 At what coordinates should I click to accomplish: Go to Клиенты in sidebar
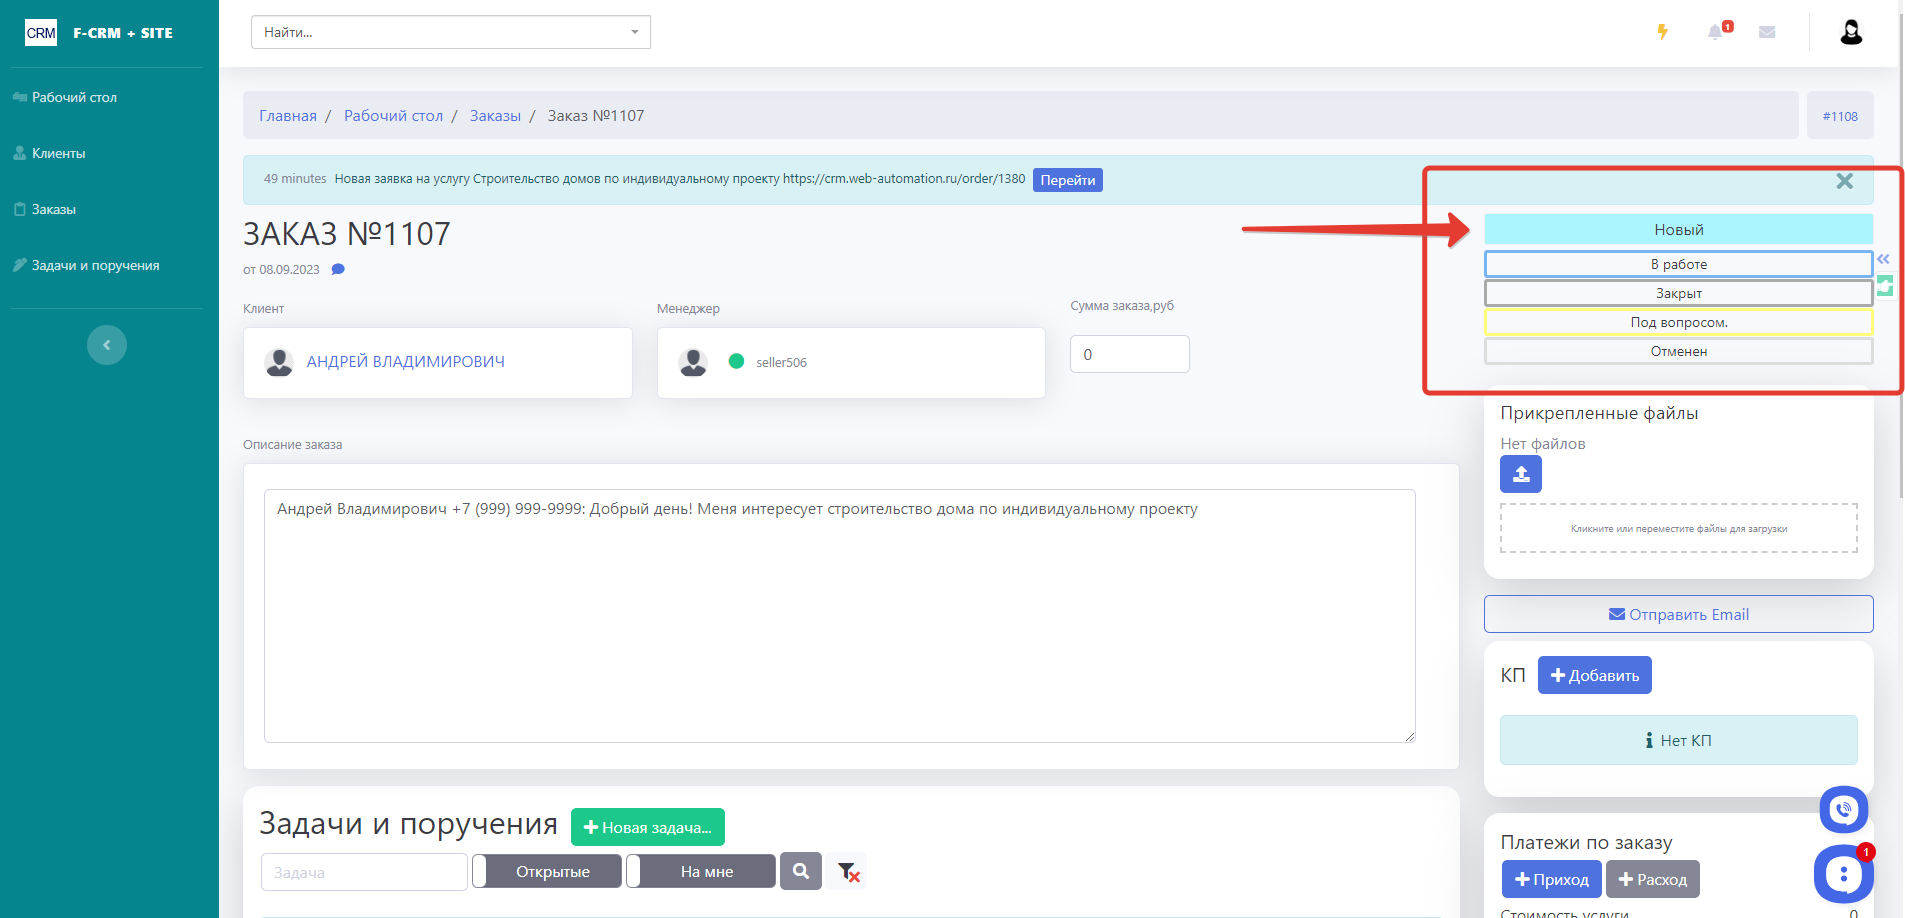[x=58, y=153]
